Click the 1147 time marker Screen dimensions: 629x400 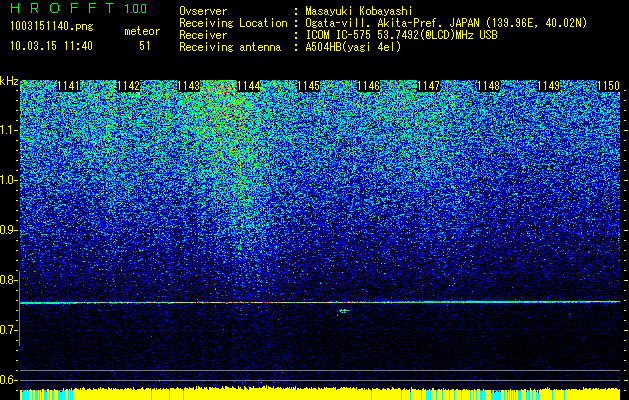click(428, 86)
